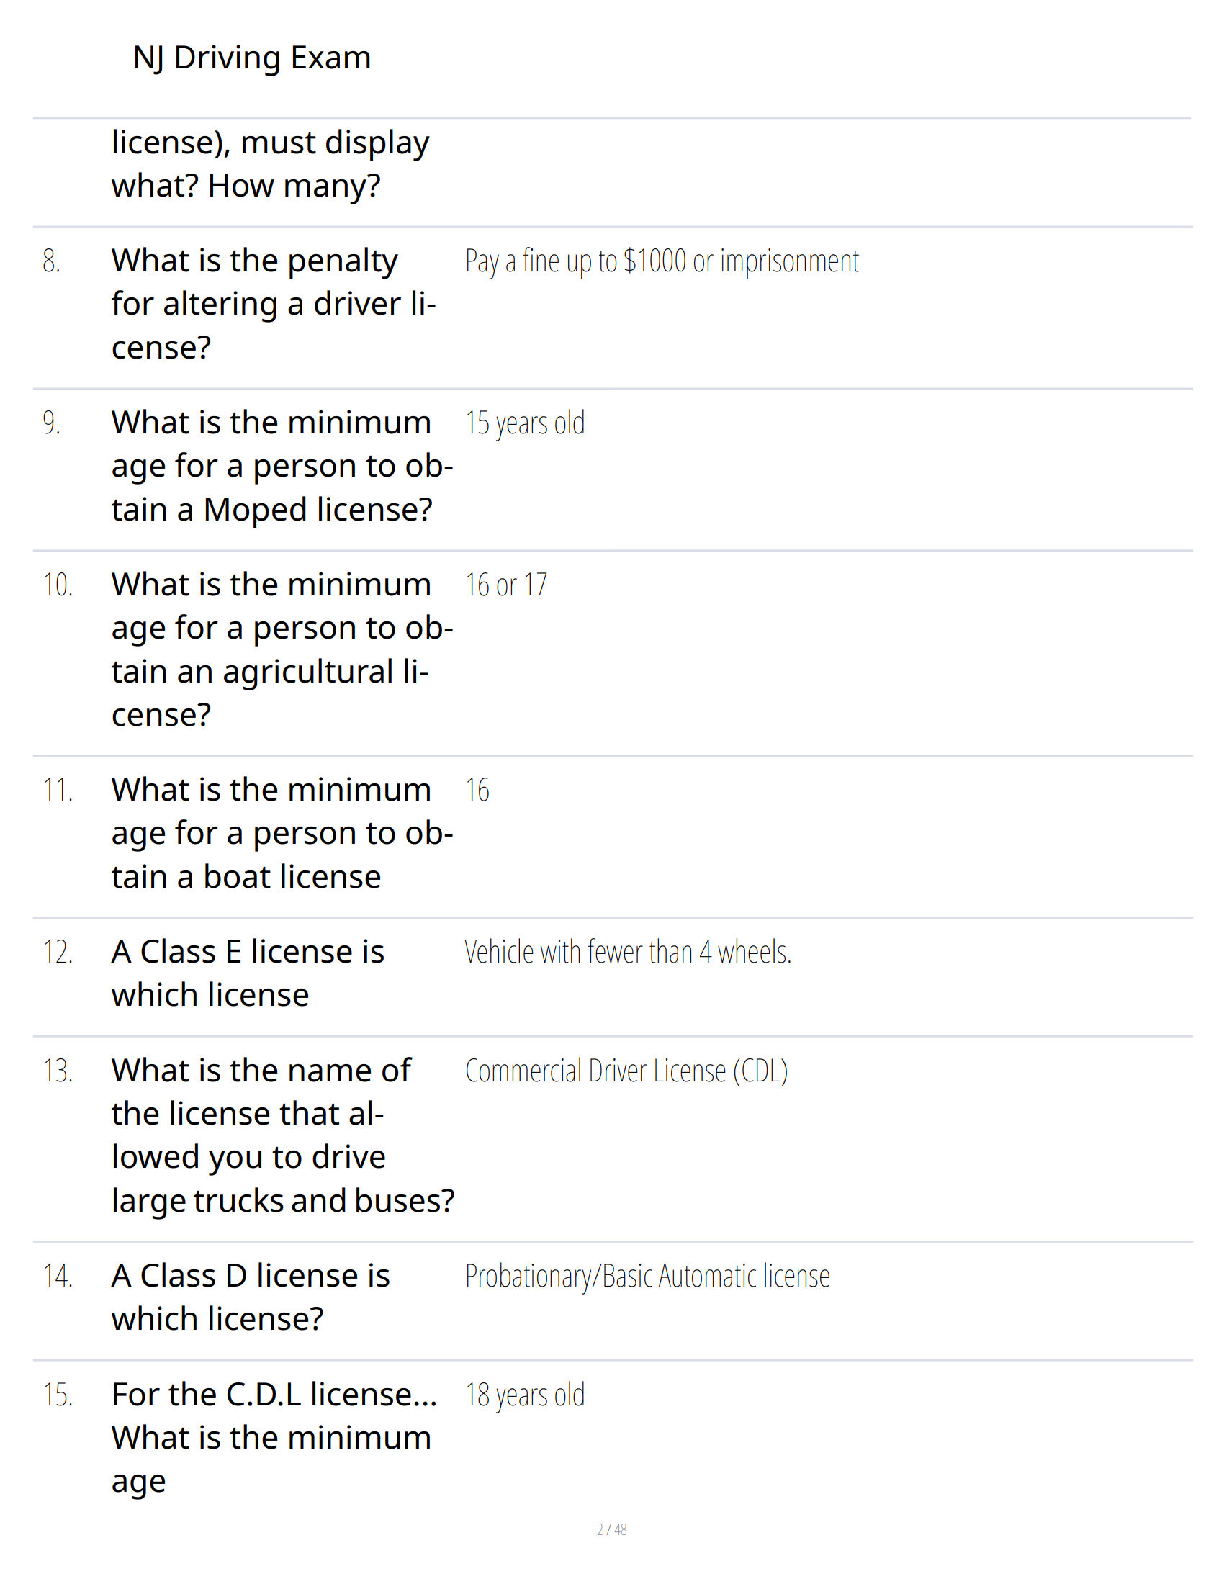Select the Class E license question
The width and height of the screenshot is (1224, 1584).
(x=247, y=973)
